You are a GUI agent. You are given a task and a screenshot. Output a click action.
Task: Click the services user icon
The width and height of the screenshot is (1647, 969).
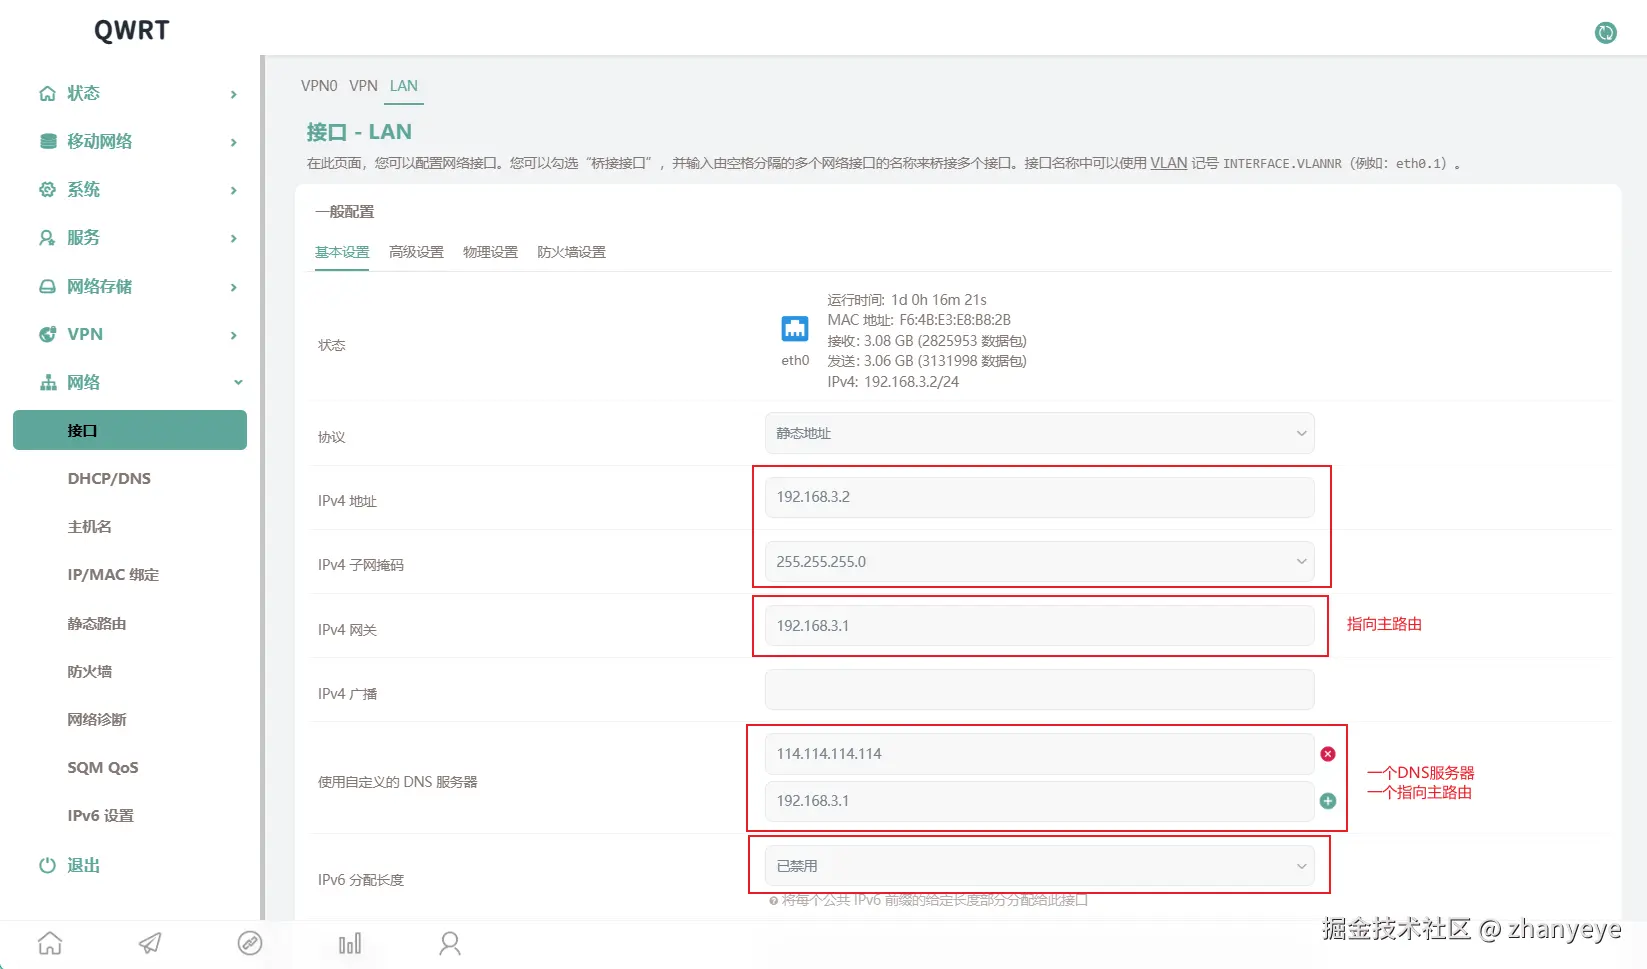[47, 238]
